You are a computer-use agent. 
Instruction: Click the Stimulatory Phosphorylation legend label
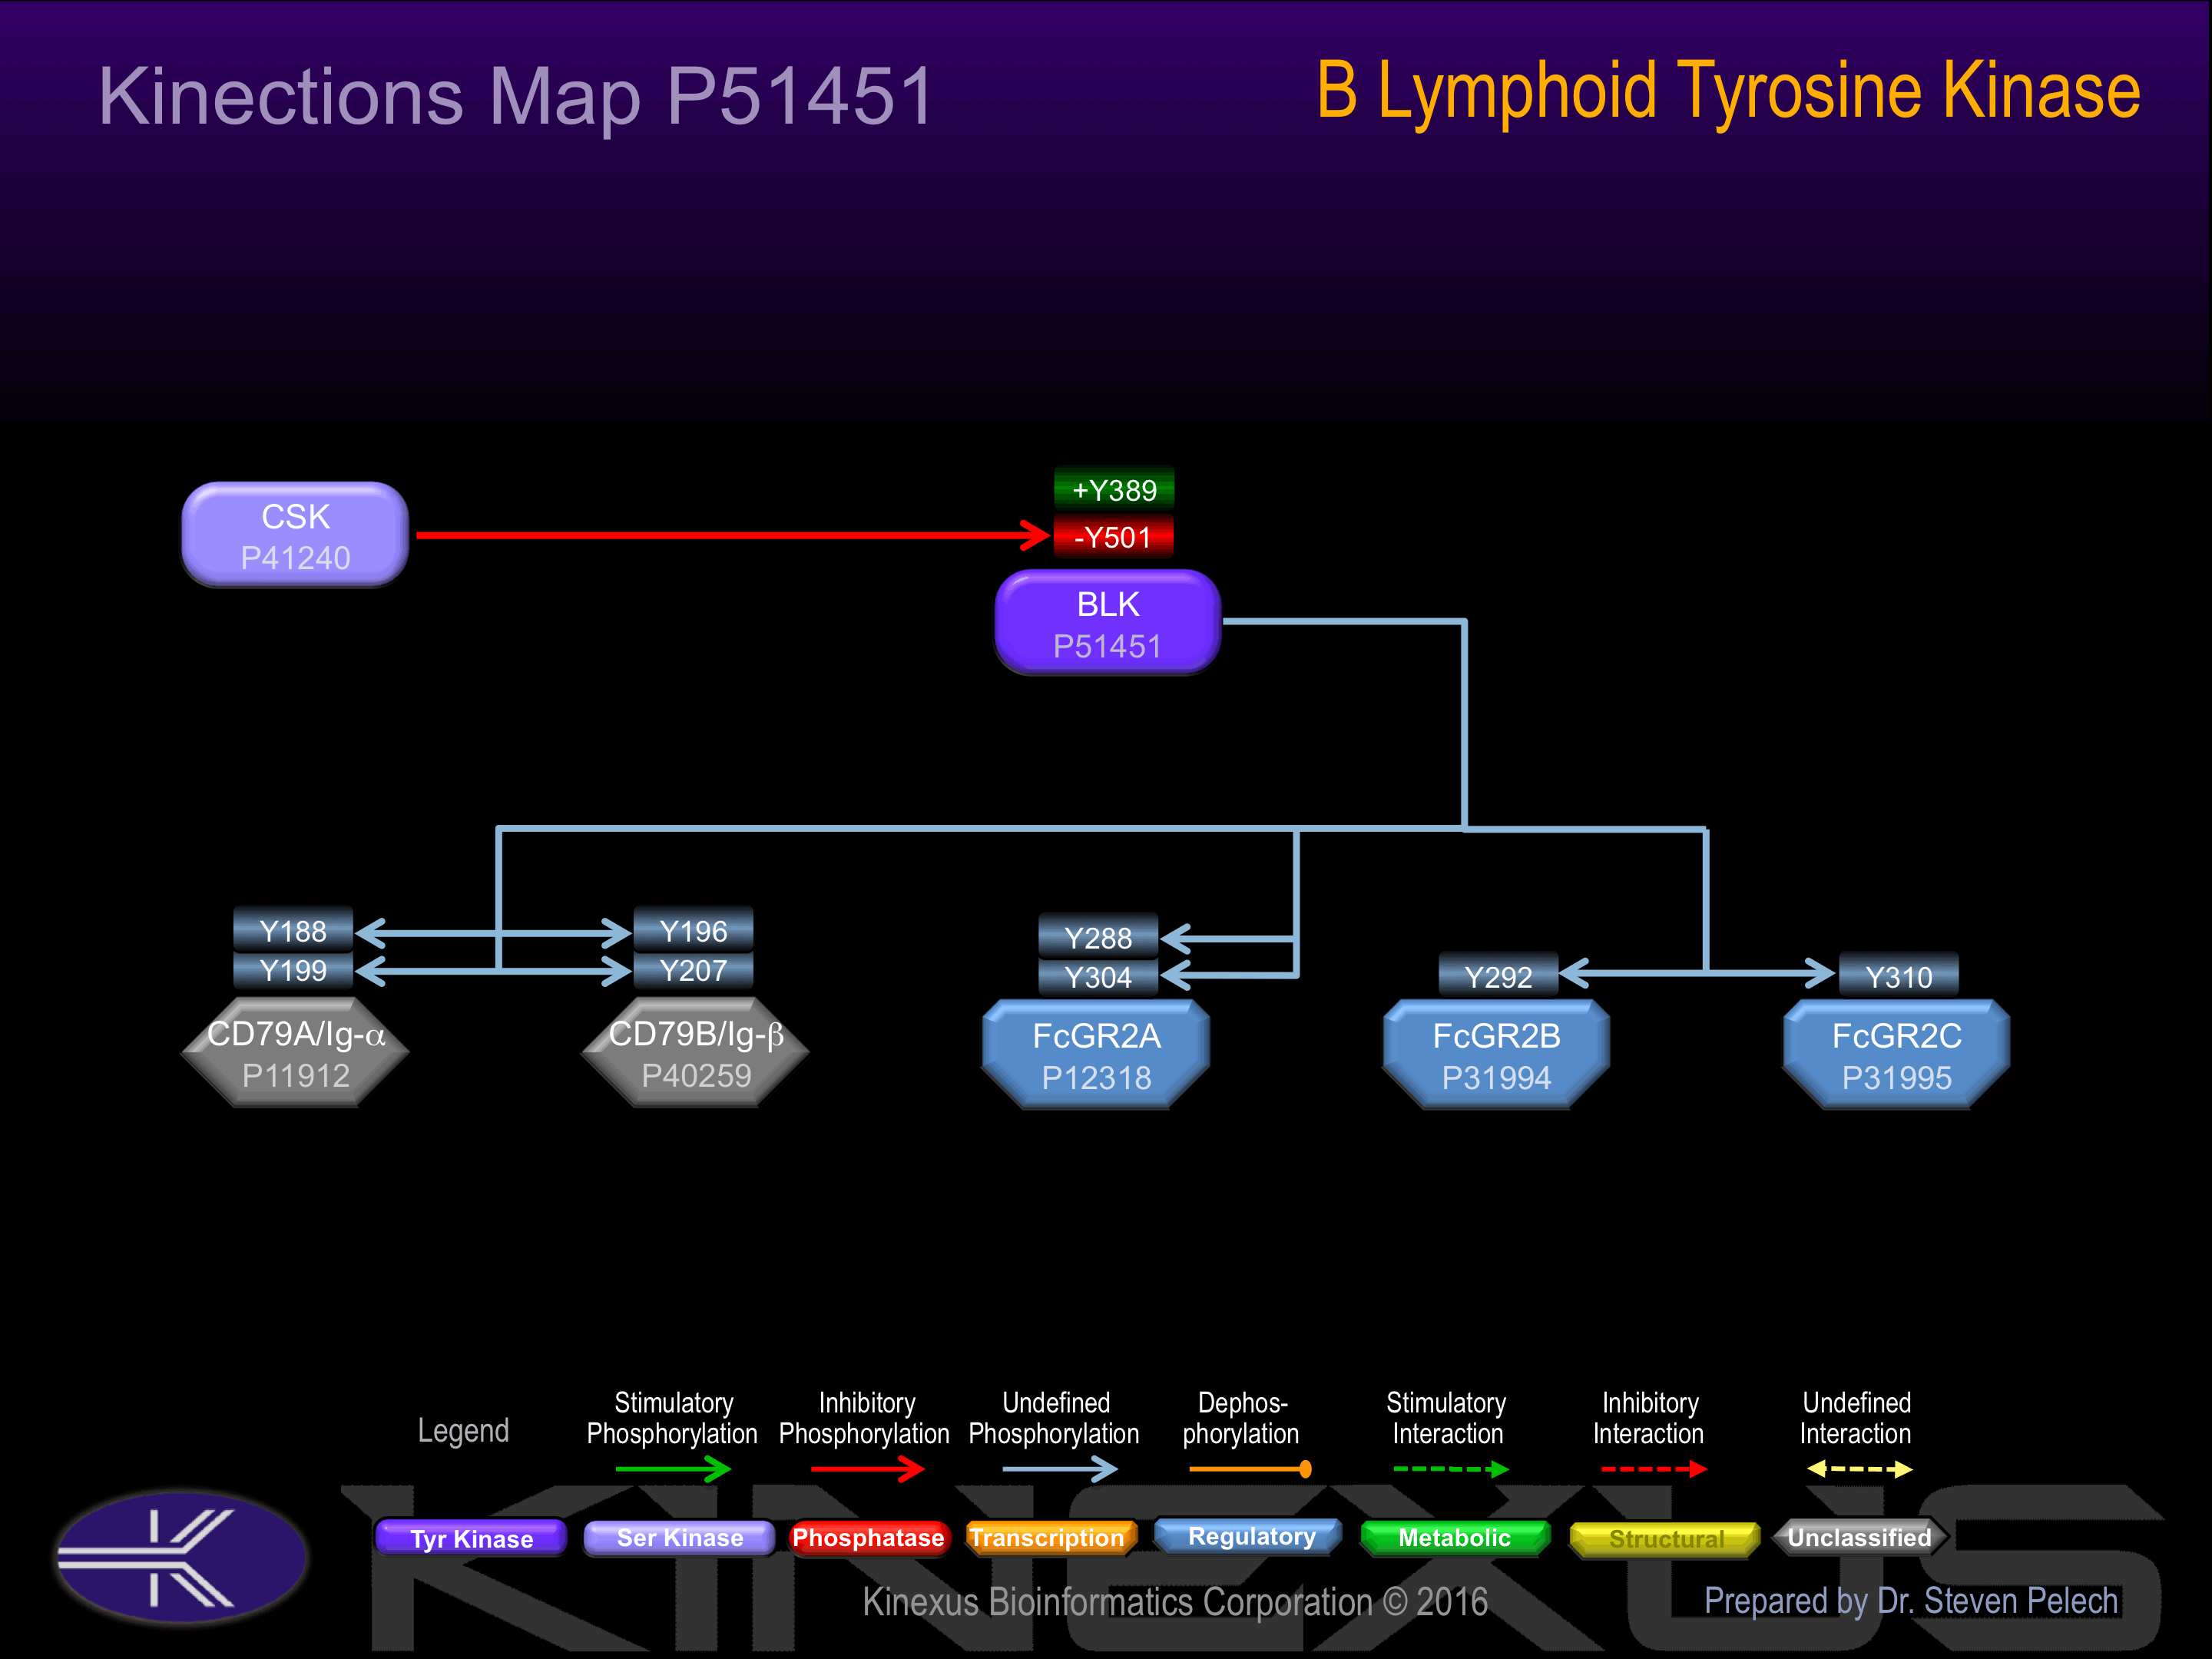pos(672,1418)
